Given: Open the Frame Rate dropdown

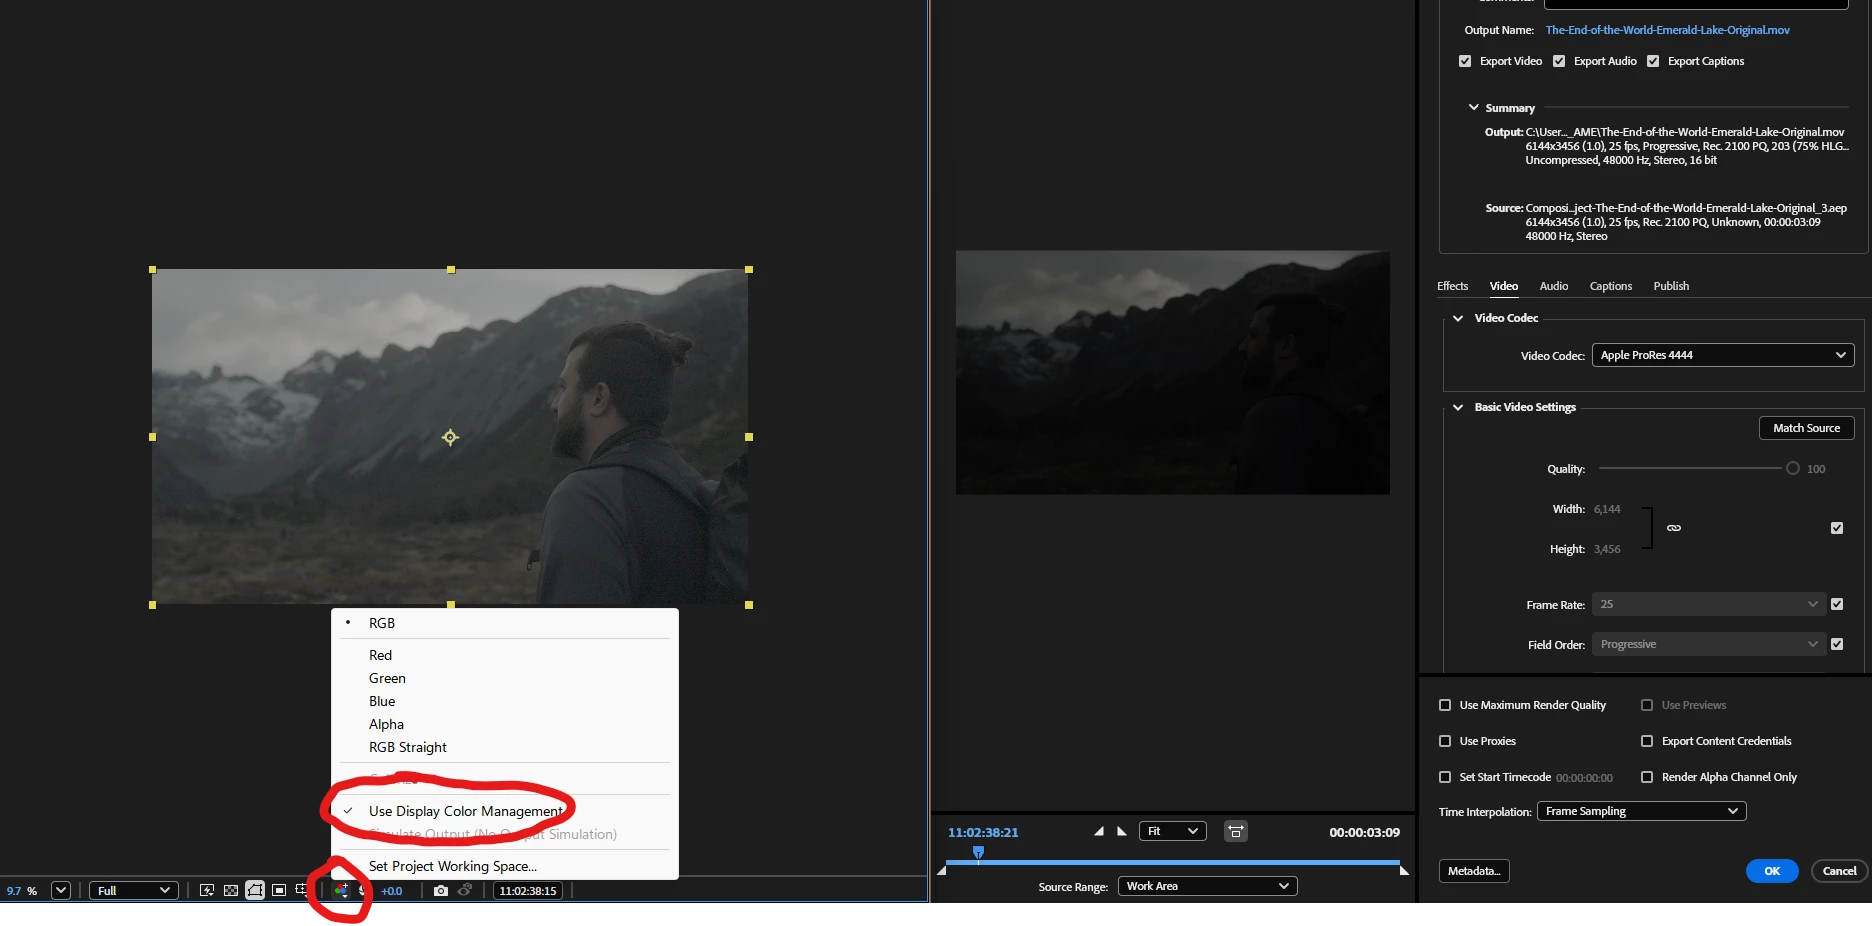Looking at the screenshot, I should (x=1709, y=604).
